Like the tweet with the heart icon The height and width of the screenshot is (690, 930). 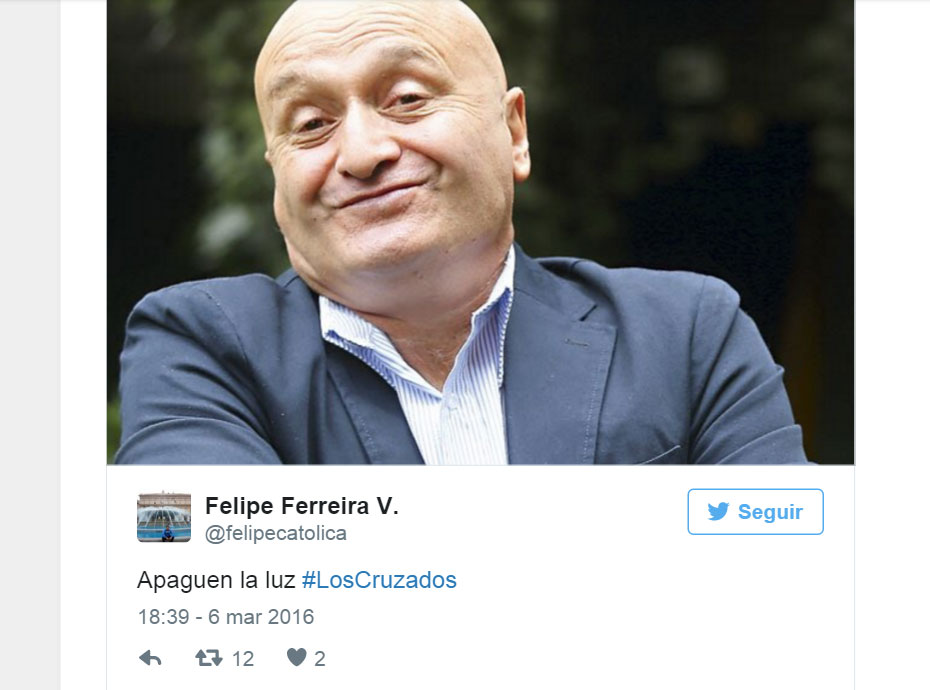pyautogui.click(x=297, y=657)
